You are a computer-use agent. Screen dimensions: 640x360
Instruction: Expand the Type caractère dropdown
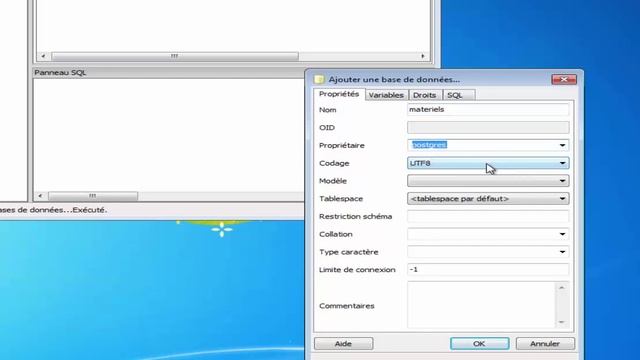click(562, 252)
